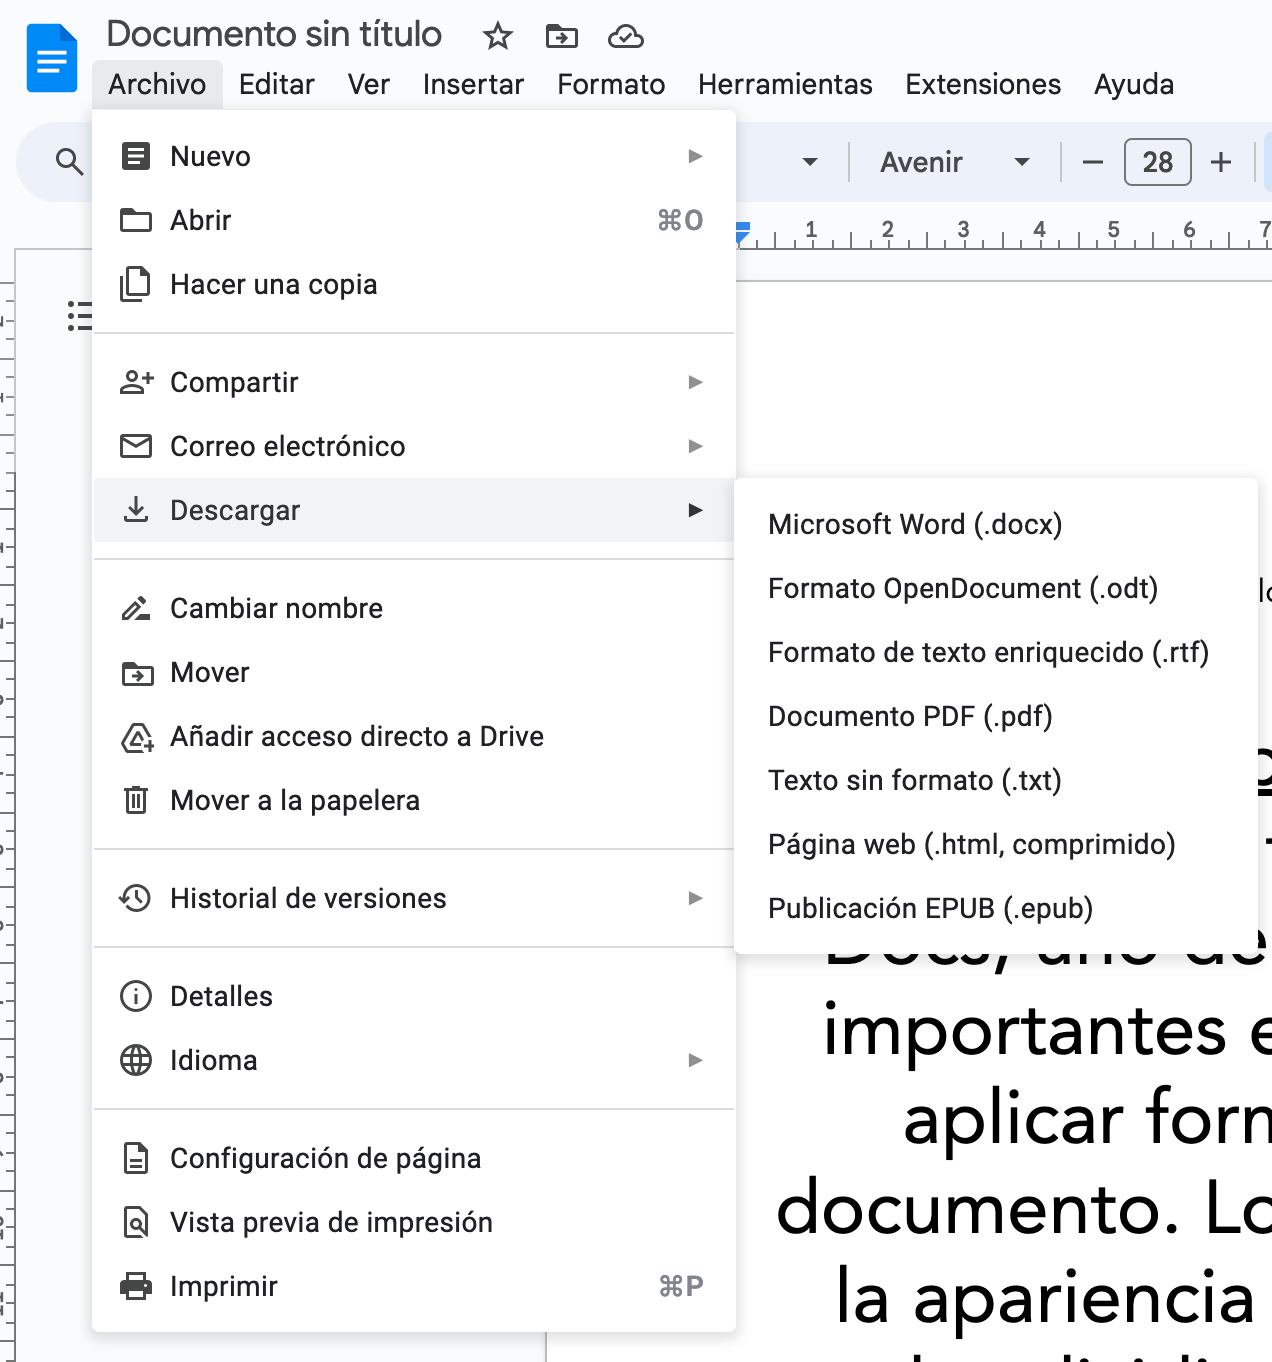This screenshot has width=1272, height=1362.
Task: Expand the Idioma submenu
Action: click(695, 1060)
